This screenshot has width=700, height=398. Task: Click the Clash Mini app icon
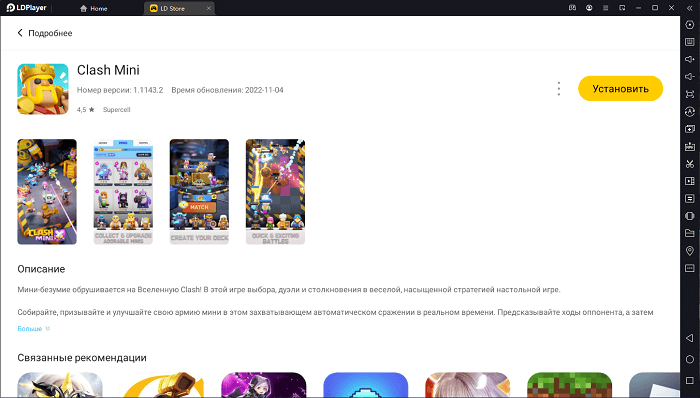tap(43, 89)
